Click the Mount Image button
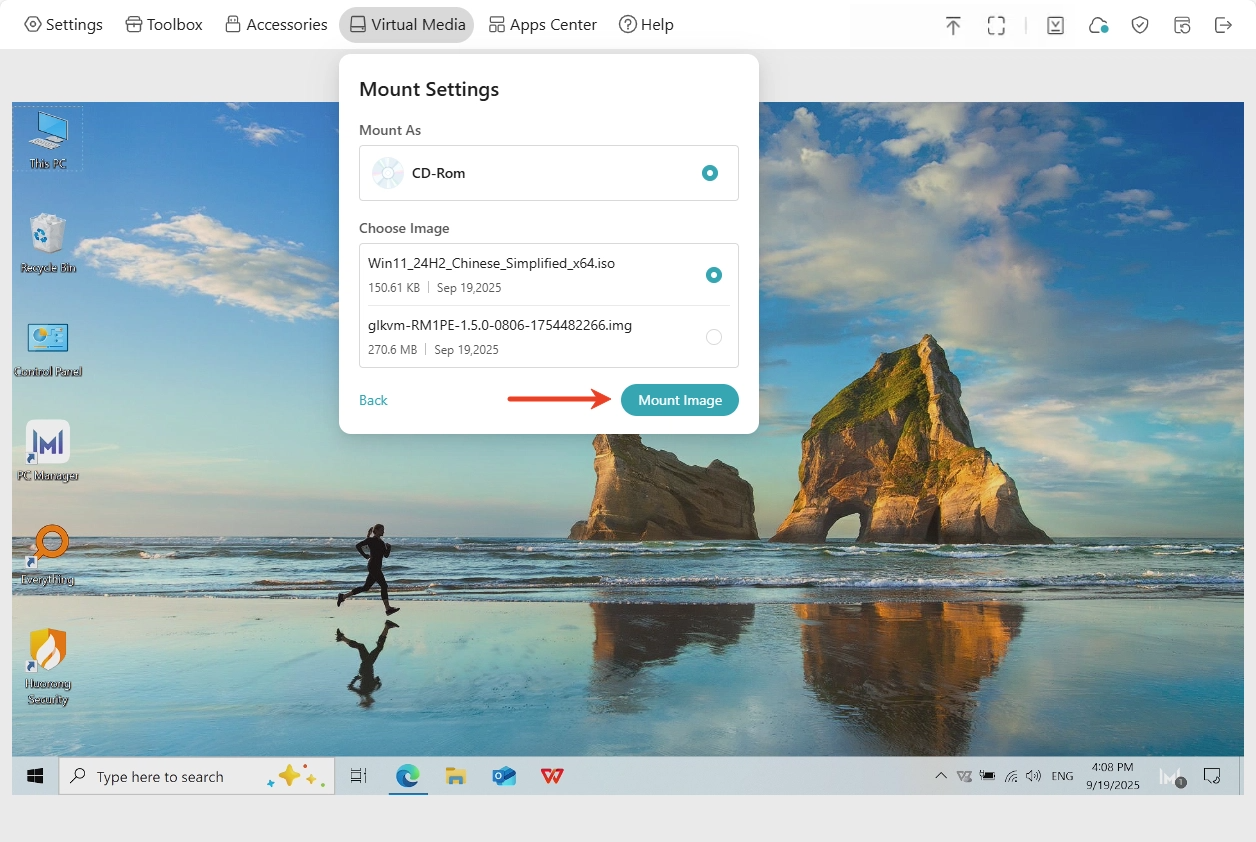The image size is (1256, 842). coord(680,400)
